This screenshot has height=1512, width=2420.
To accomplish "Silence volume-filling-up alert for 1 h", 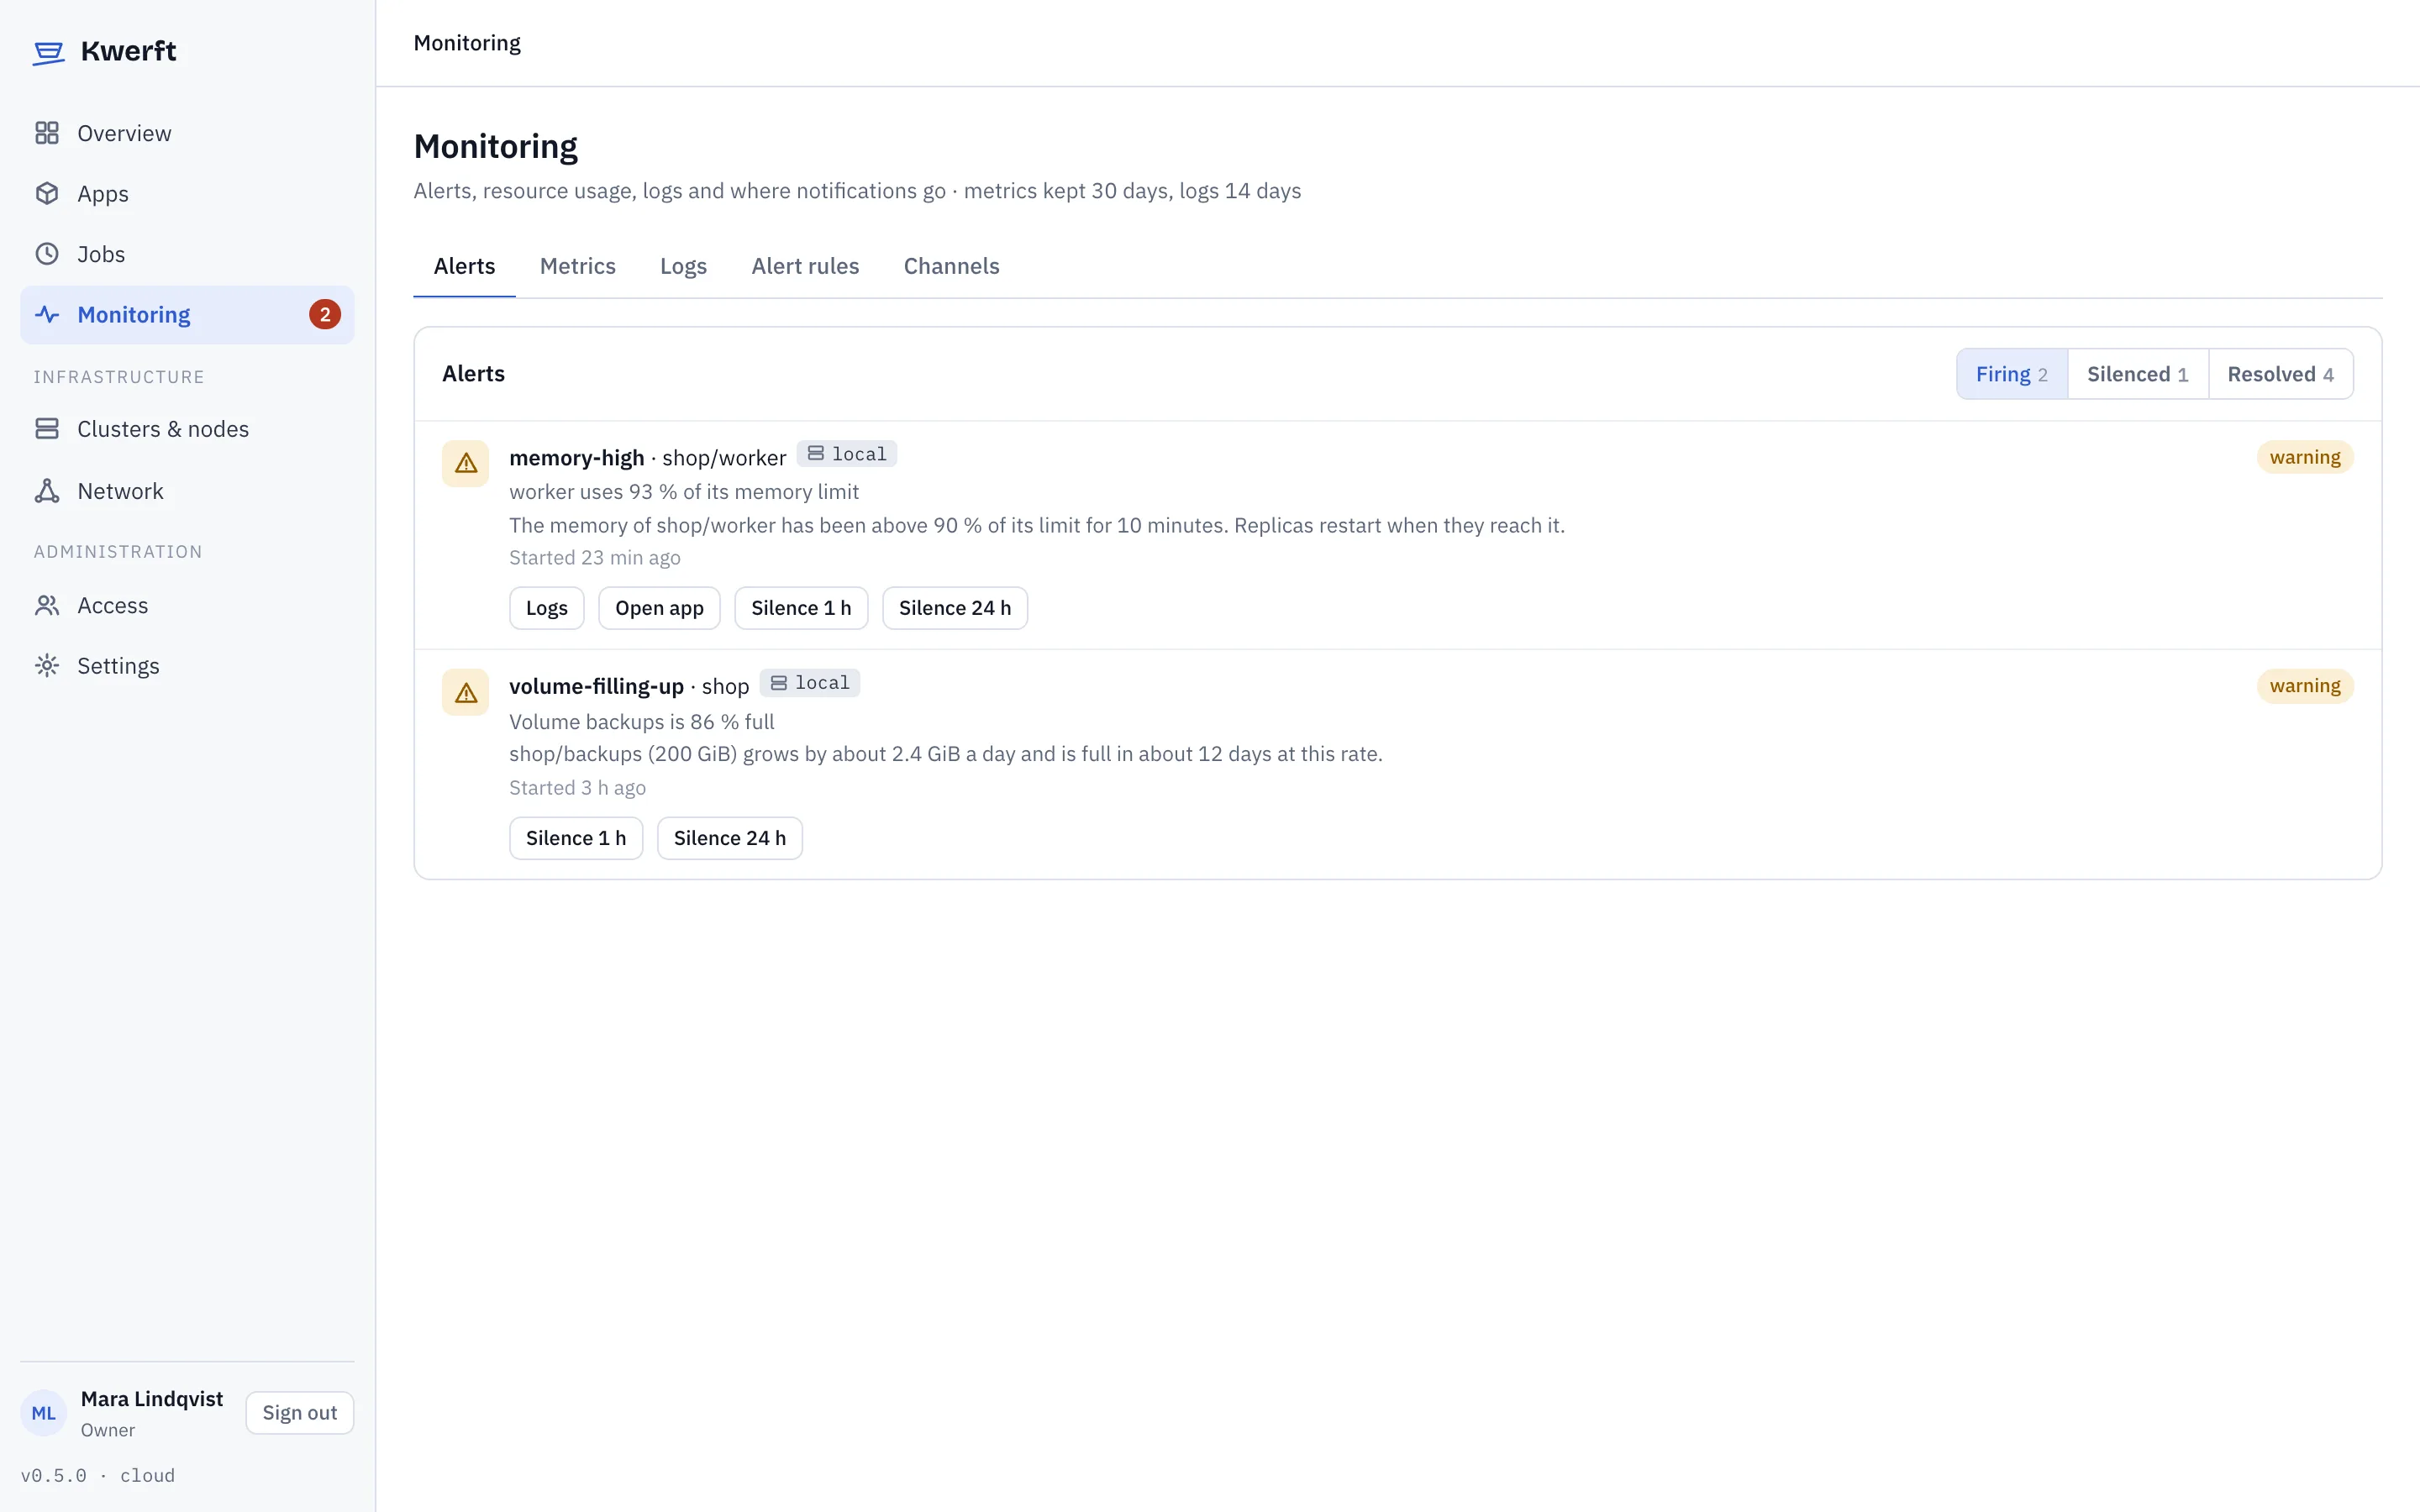I will click(576, 838).
